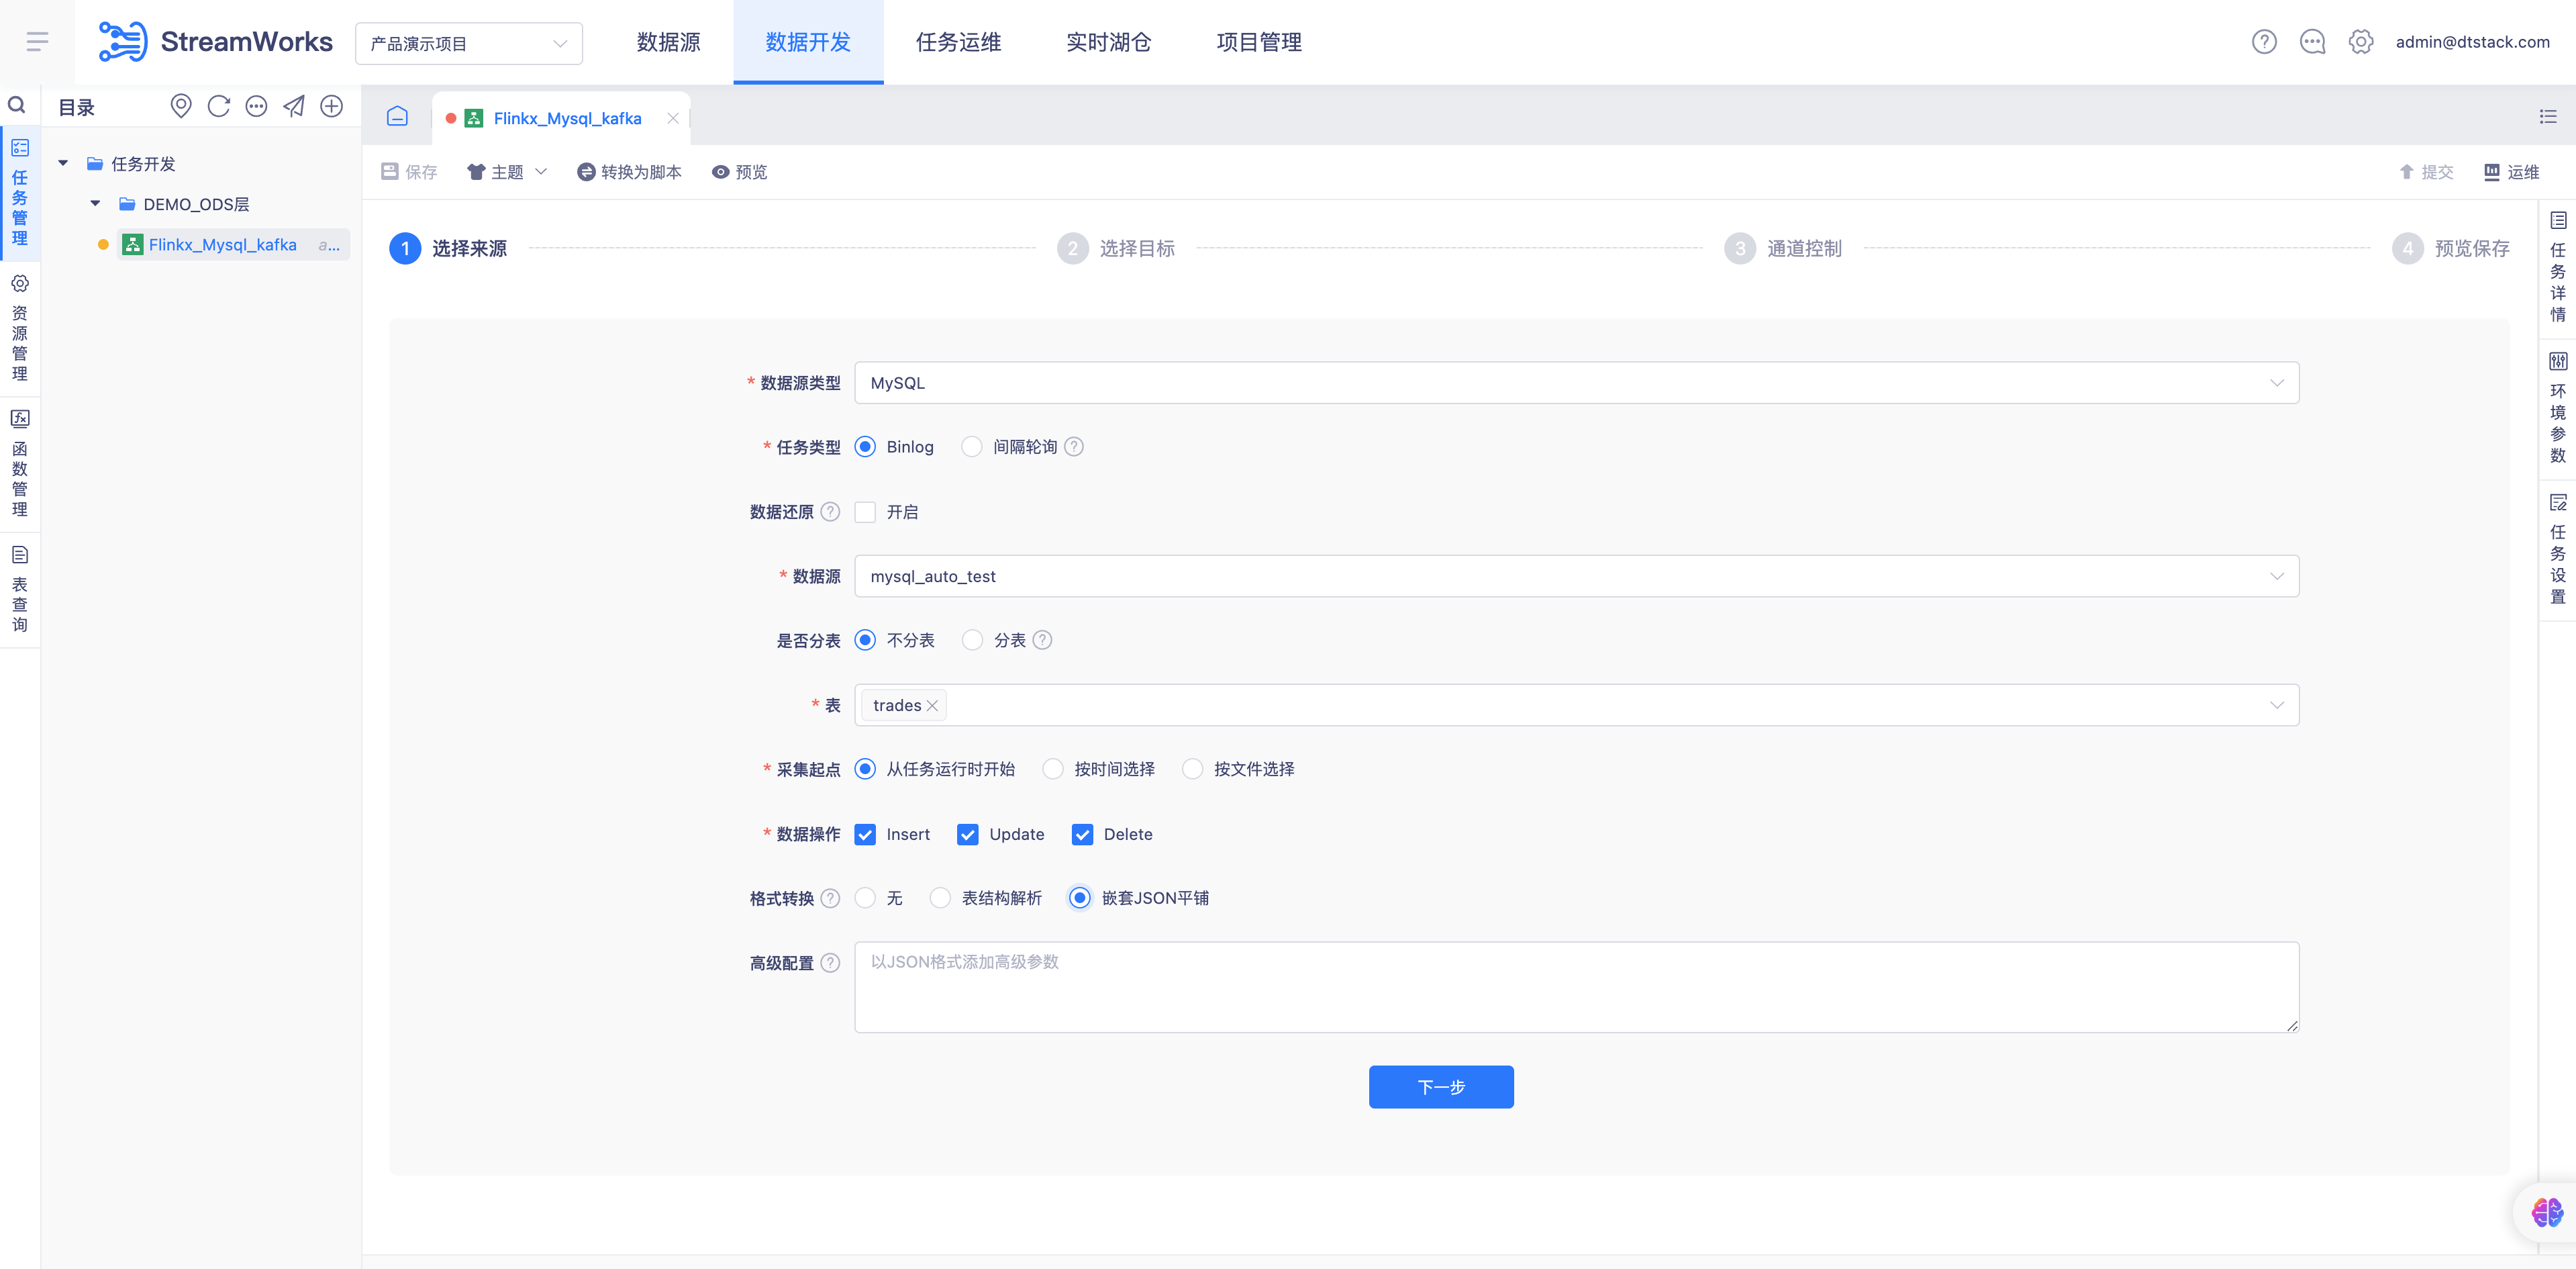
Task: Switch to the 数据开发 top menu
Action: pyautogui.click(x=808, y=42)
